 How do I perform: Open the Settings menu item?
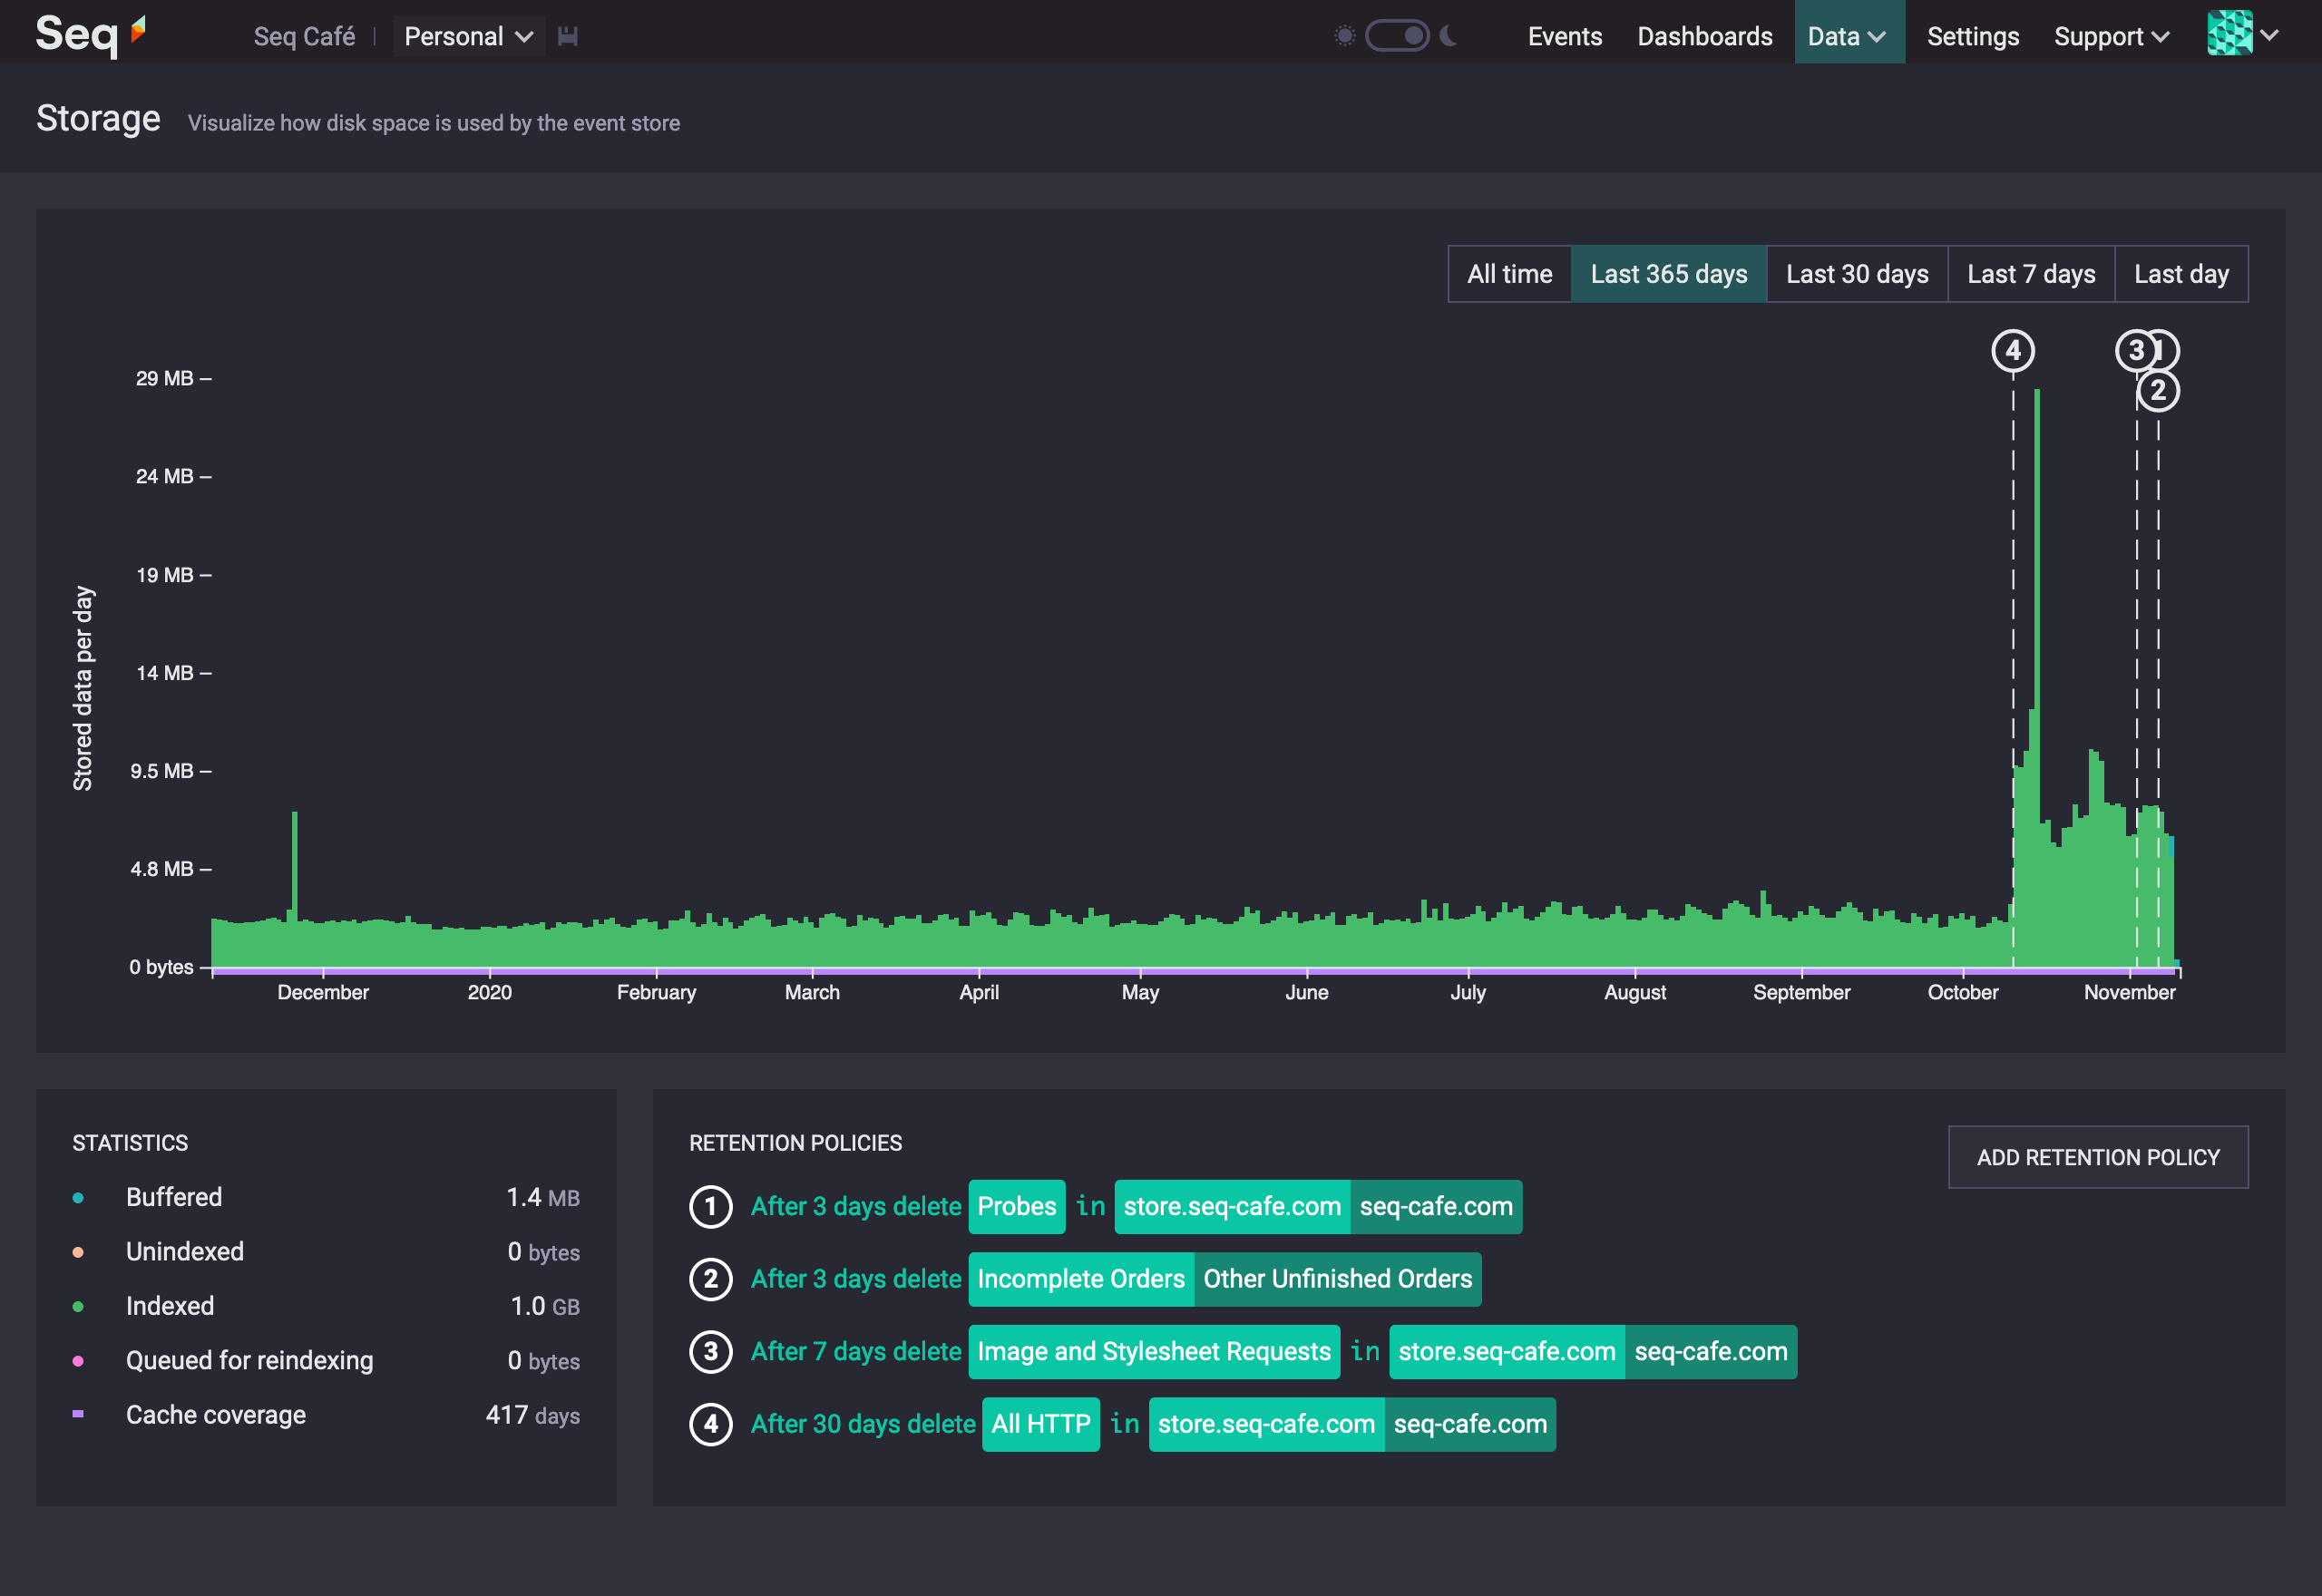coord(1971,35)
